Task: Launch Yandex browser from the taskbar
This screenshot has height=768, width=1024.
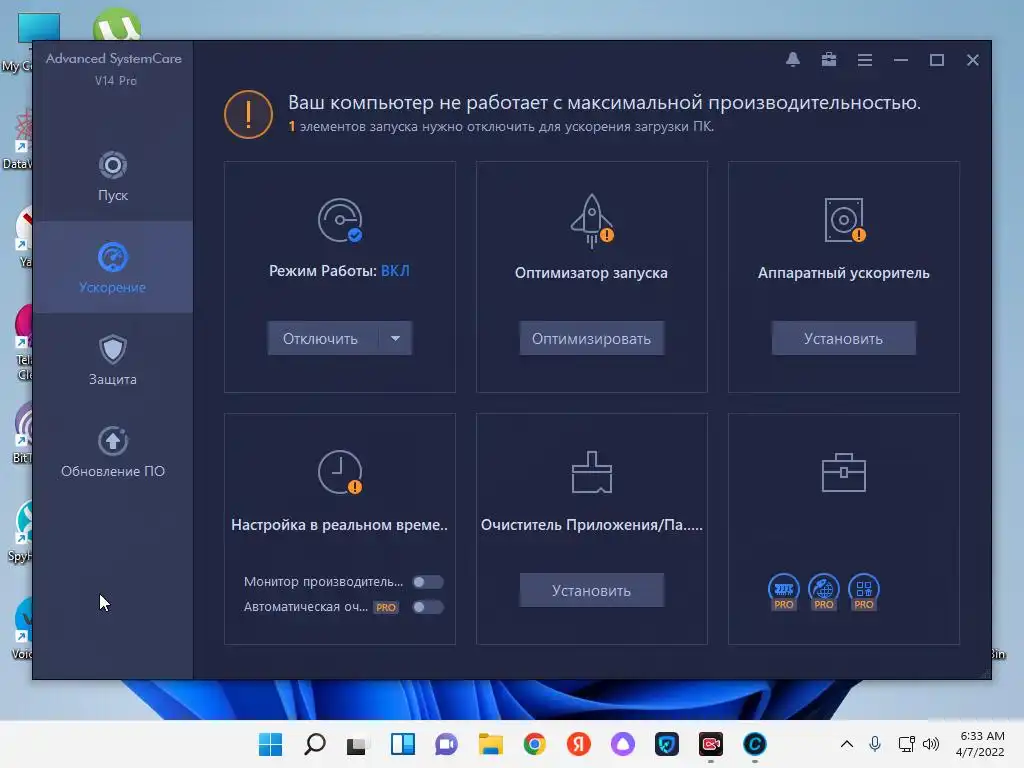Action: [x=579, y=744]
